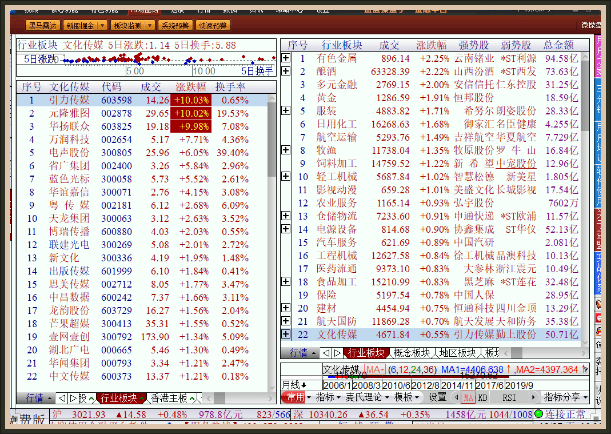Screen dimensions: 611x434
Task: Click scroll-up arrow of sector list scrollbar
Action: 585,57
